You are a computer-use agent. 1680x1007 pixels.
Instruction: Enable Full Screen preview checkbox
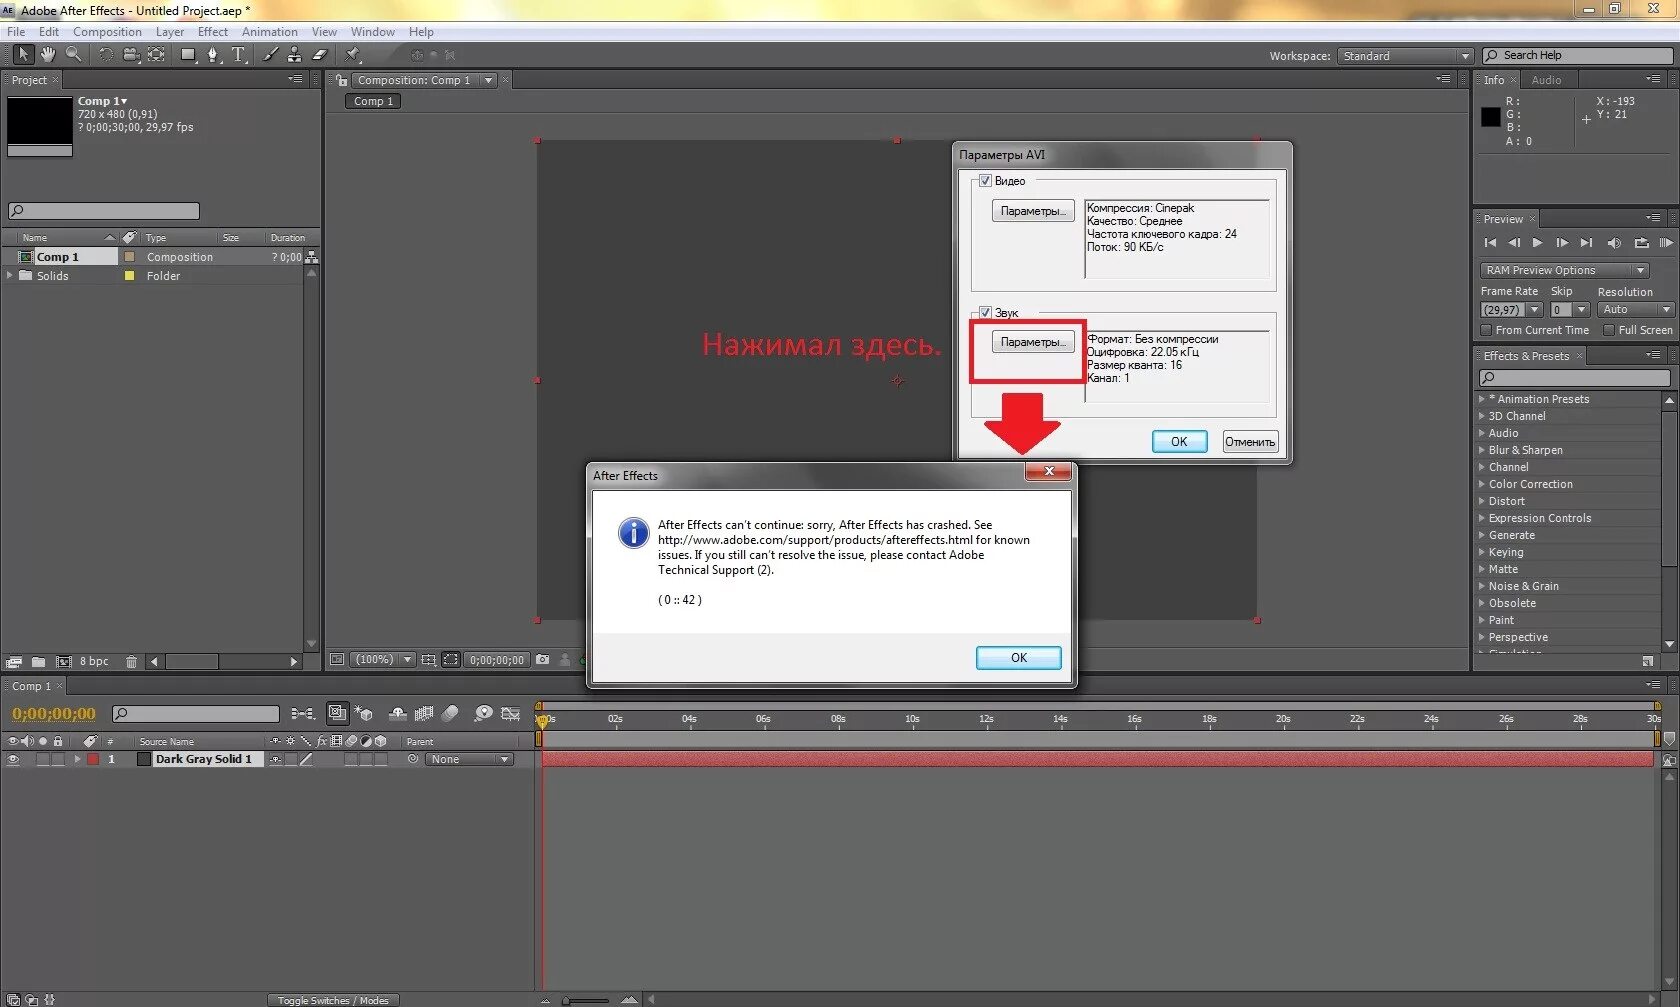(1609, 330)
